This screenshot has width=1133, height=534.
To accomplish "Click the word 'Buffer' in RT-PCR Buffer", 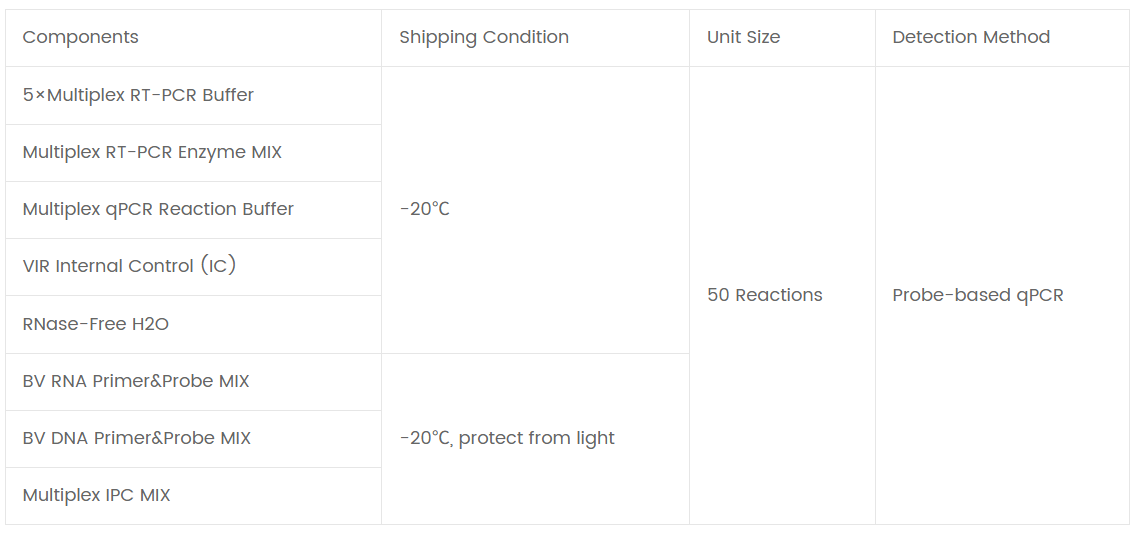I will click(228, 96).
